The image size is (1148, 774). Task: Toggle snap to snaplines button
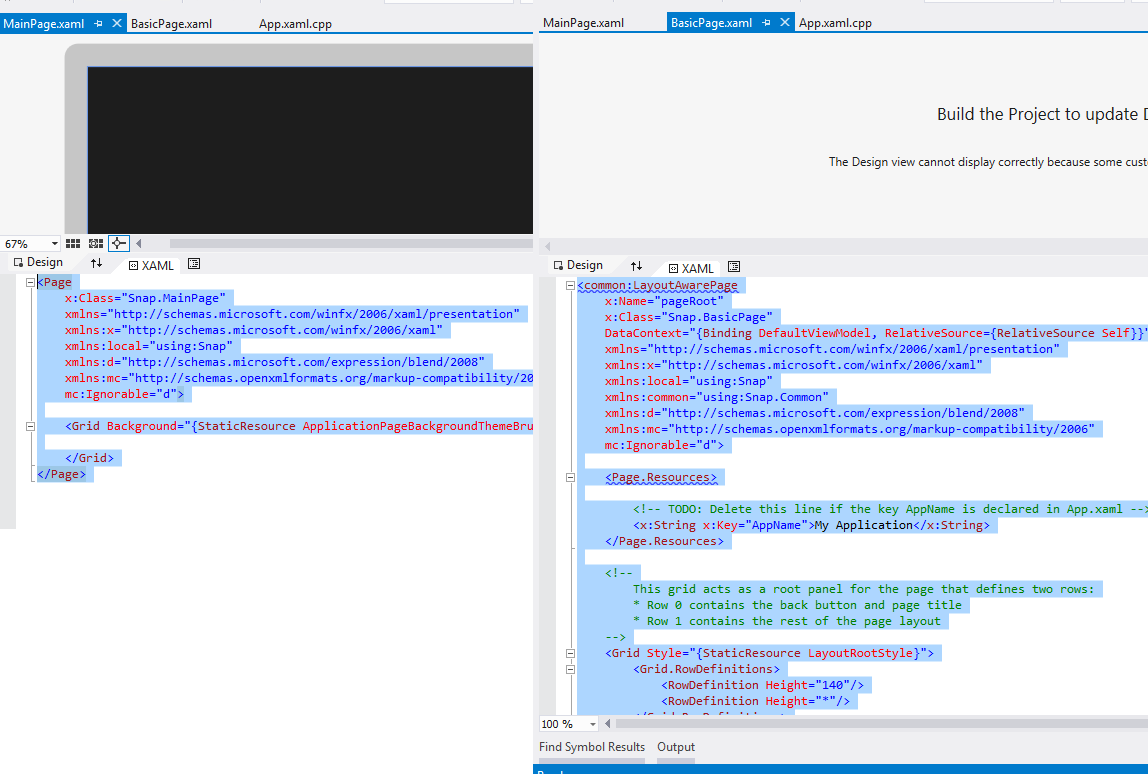click(119, 243)
